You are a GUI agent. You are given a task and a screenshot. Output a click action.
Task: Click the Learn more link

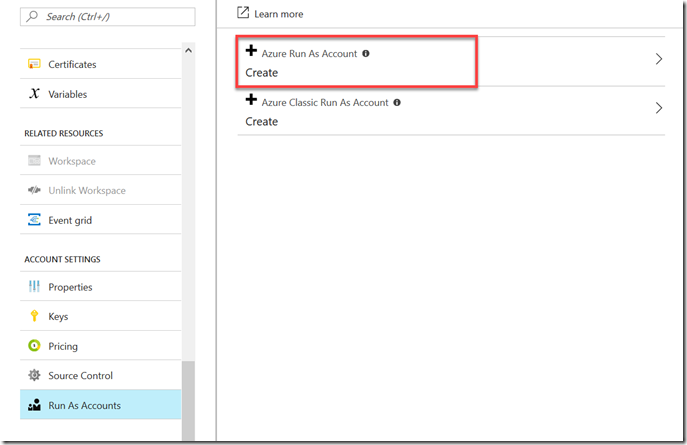coord(279,14)
